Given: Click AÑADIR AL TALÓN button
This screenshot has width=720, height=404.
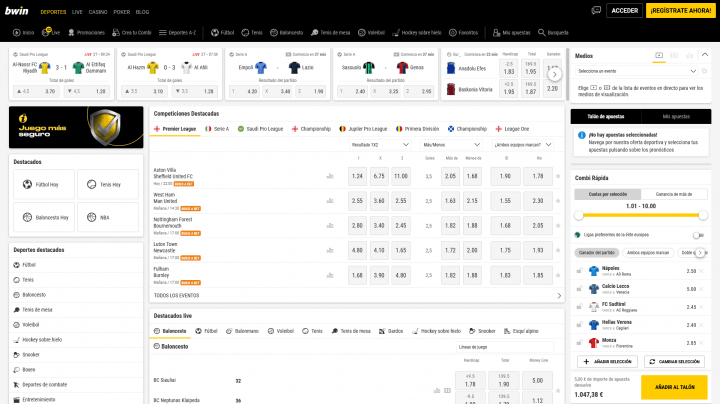Looking at the screenshot, I should pyautogui.click(x=675, y=387).
